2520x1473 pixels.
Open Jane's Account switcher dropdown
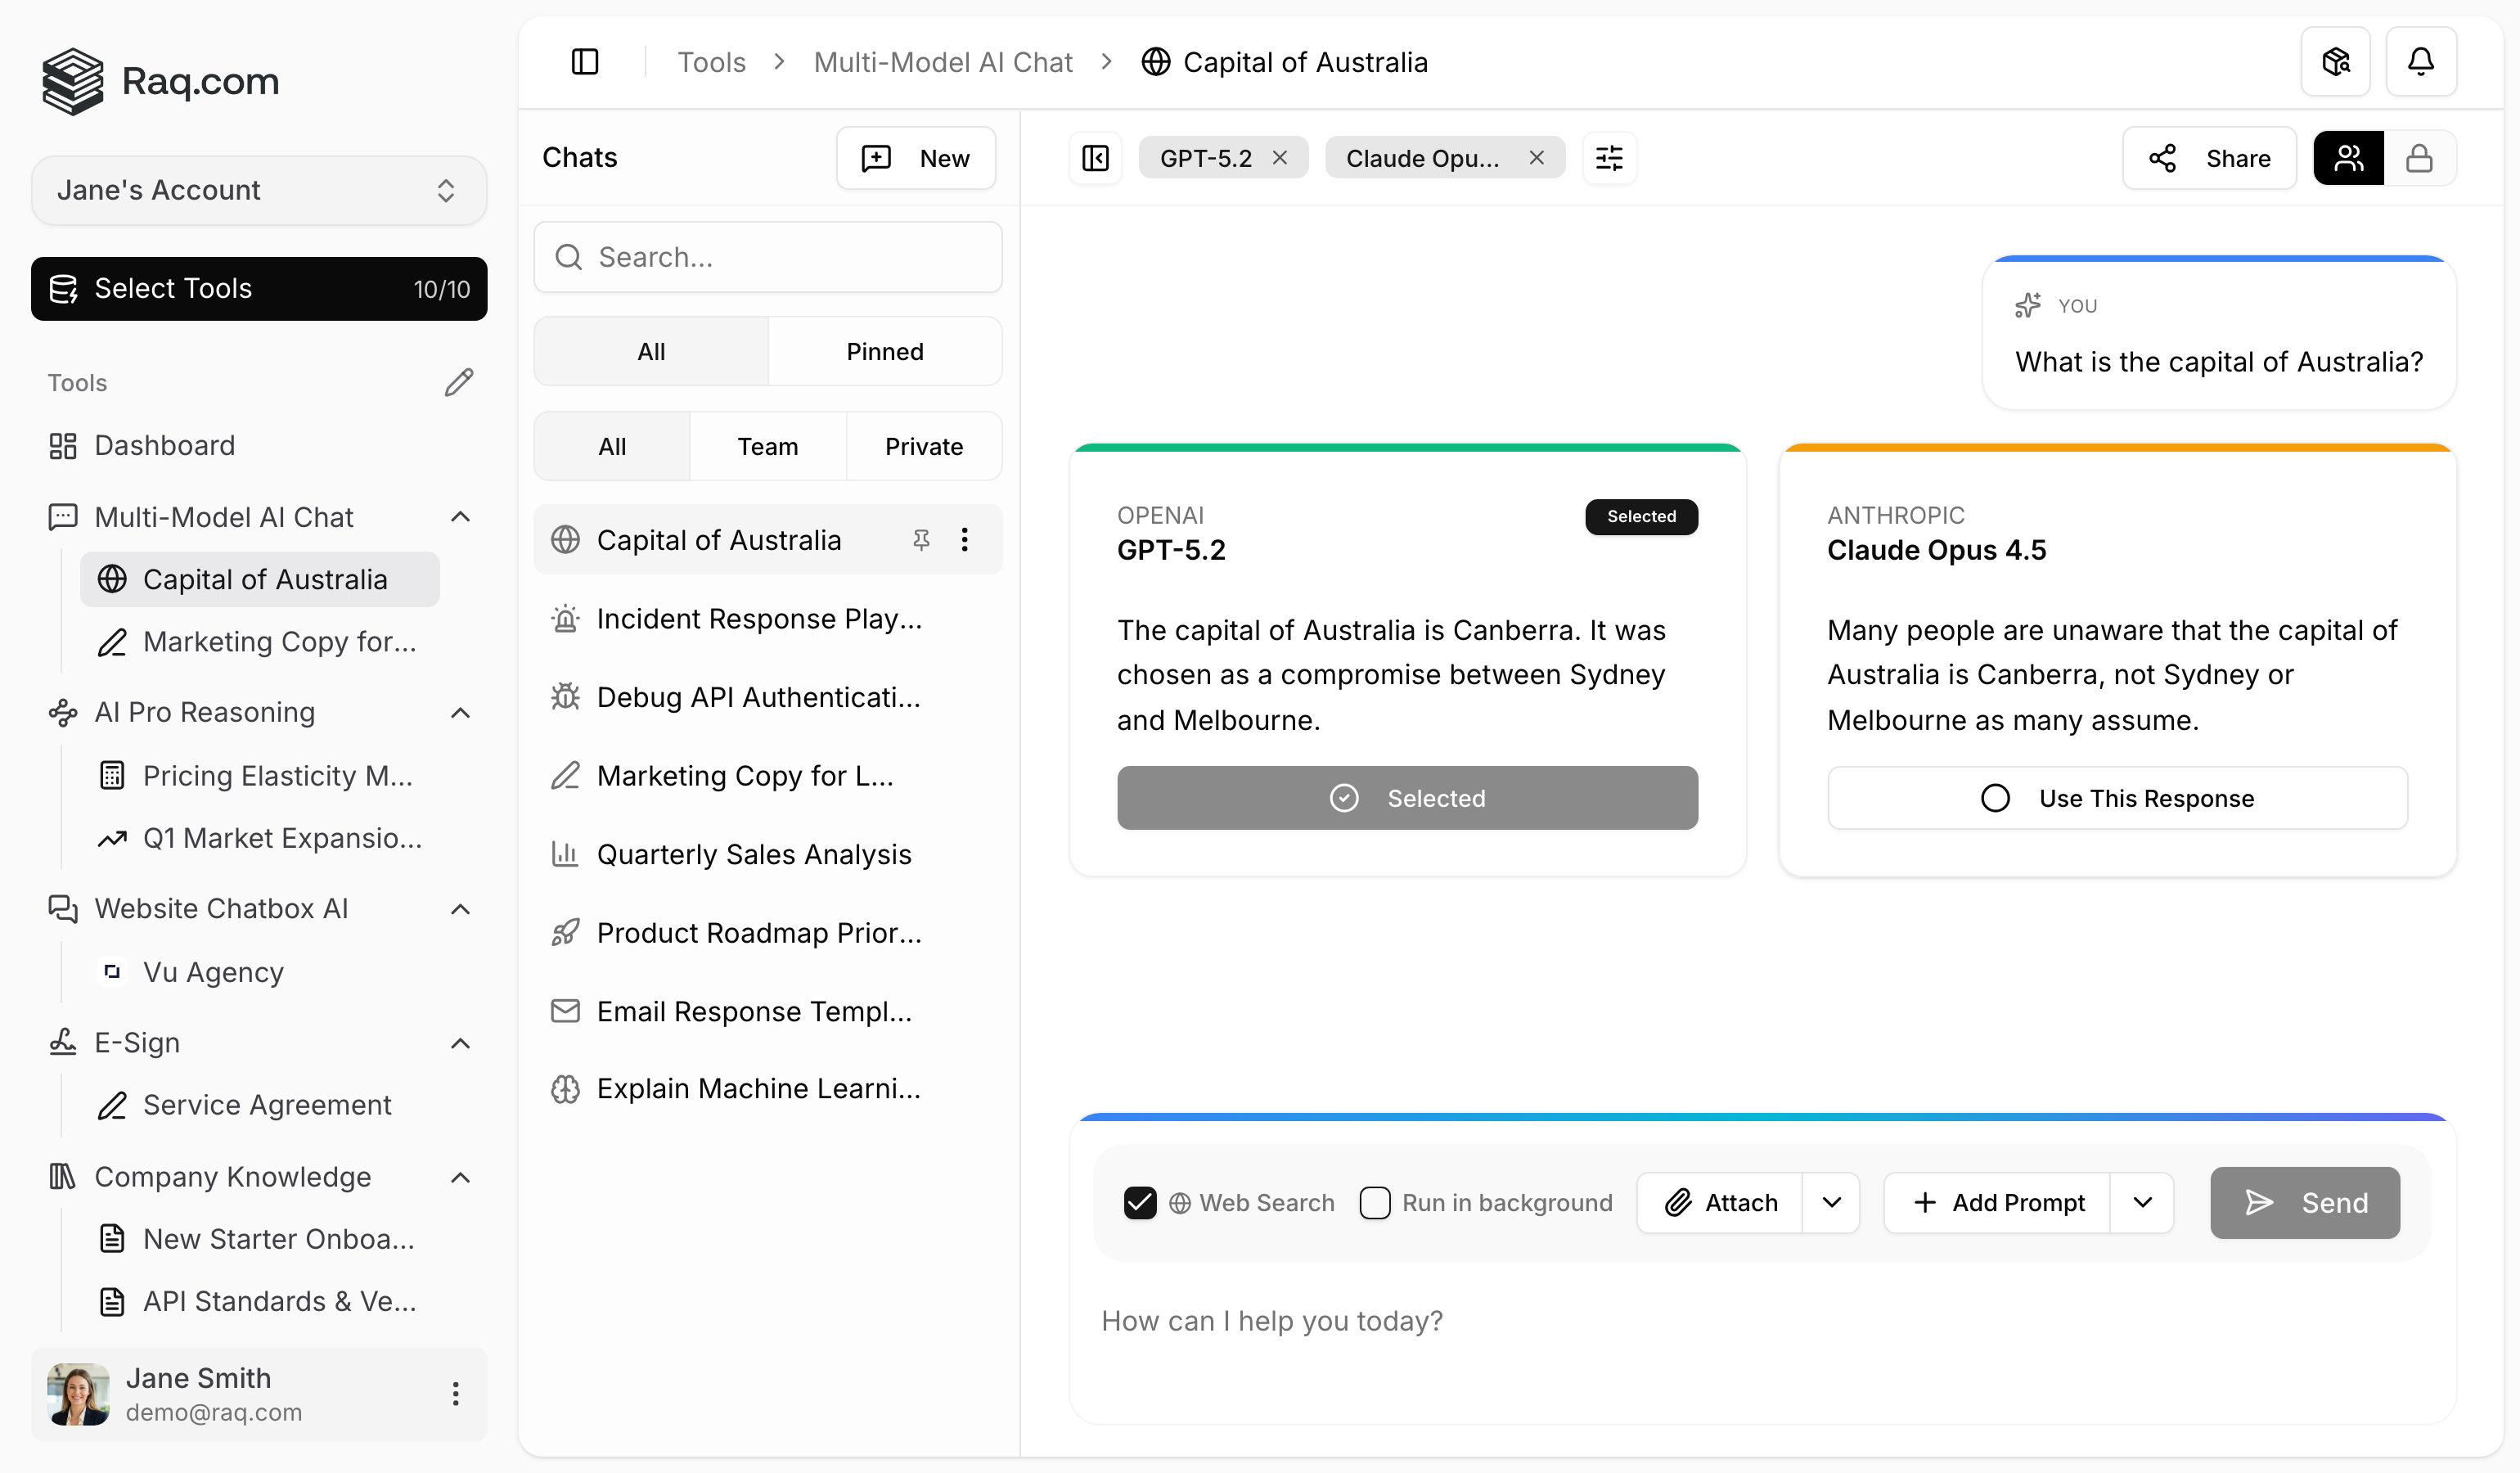click(259, 190)
